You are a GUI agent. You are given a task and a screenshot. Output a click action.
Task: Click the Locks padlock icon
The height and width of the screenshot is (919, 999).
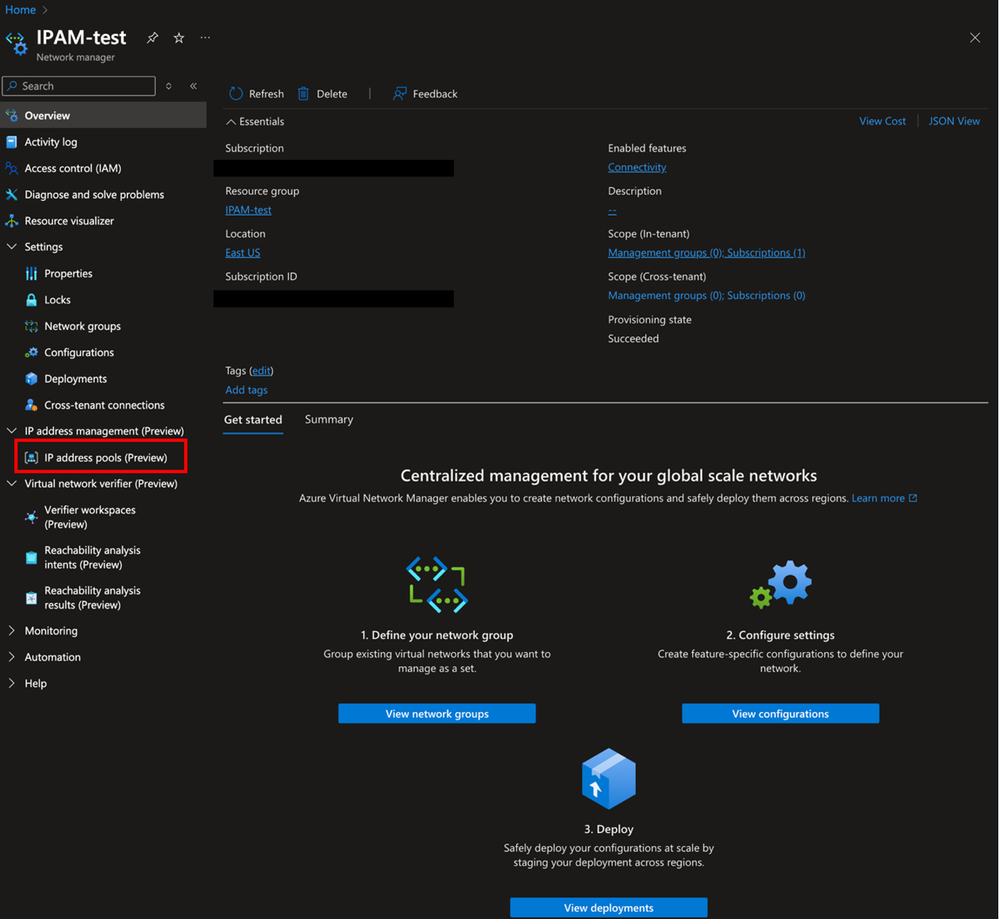(31, 300)
